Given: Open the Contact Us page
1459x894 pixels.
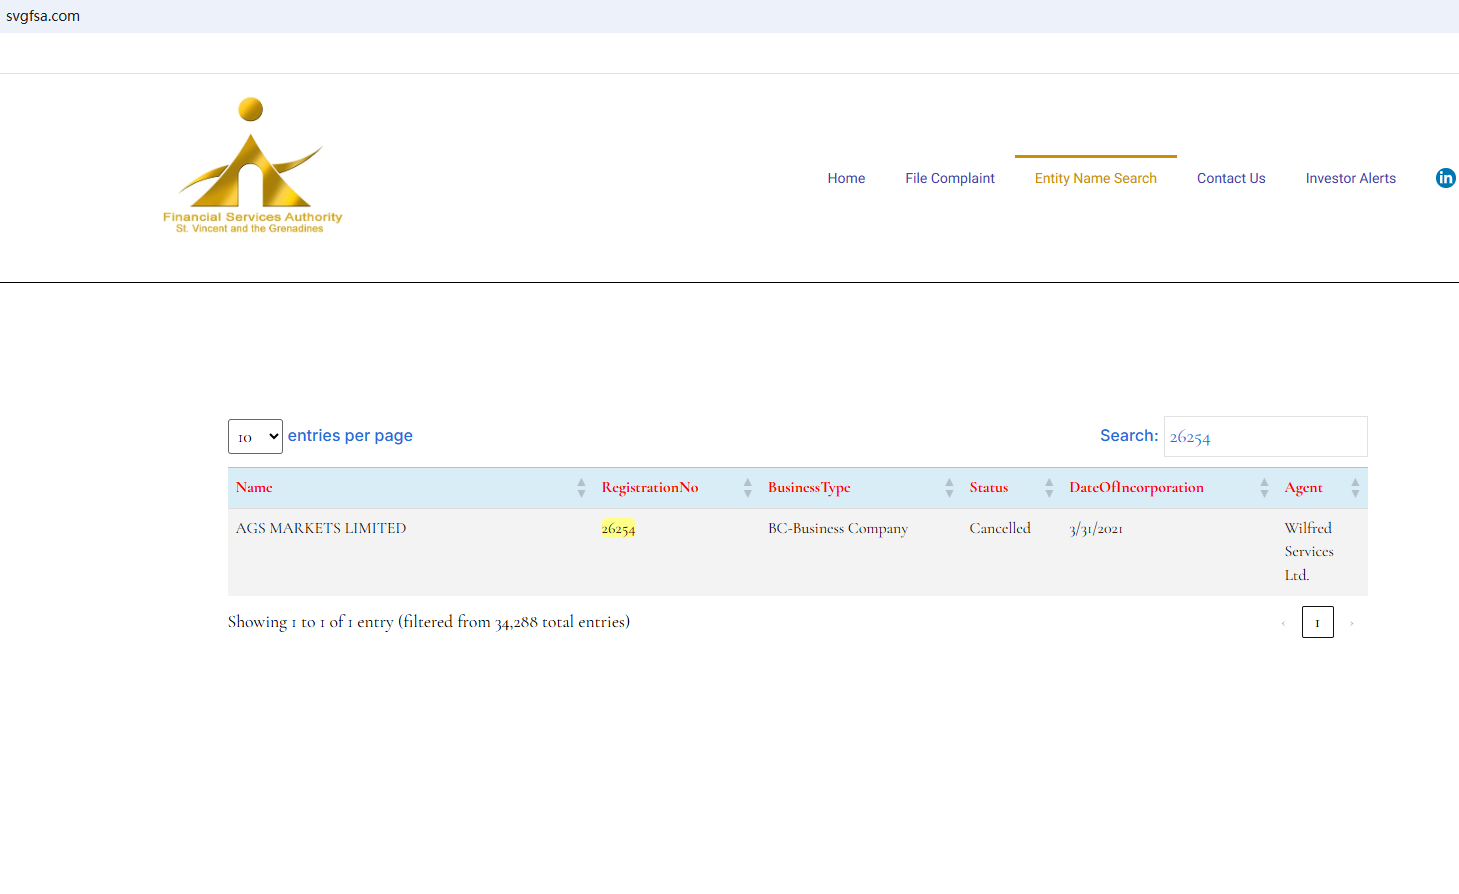Looking at the screenshot, I should pyautogui.click(x=1231, y=178).
